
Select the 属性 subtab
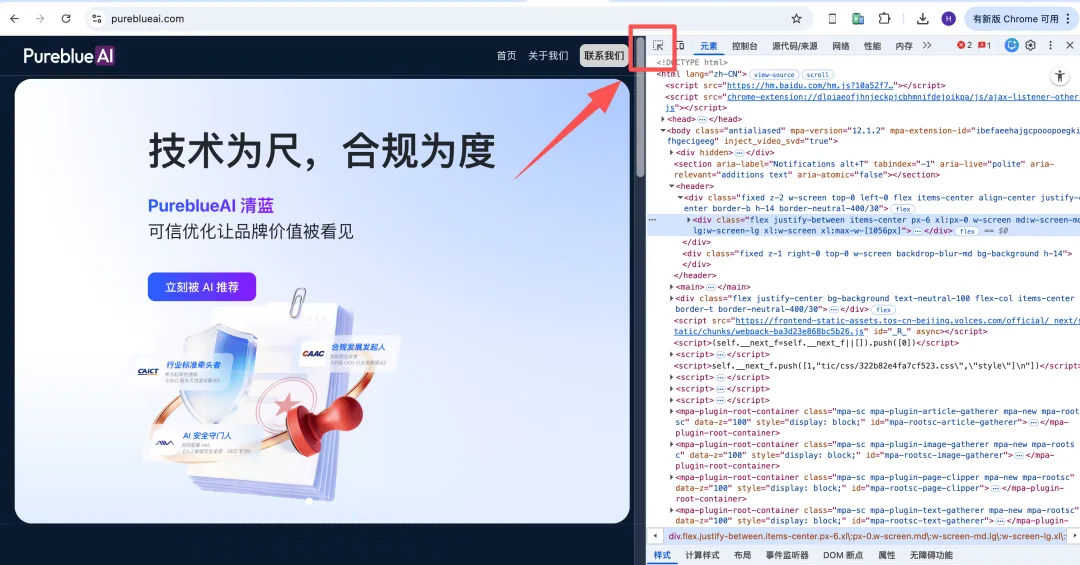click(x=887, y=555)
